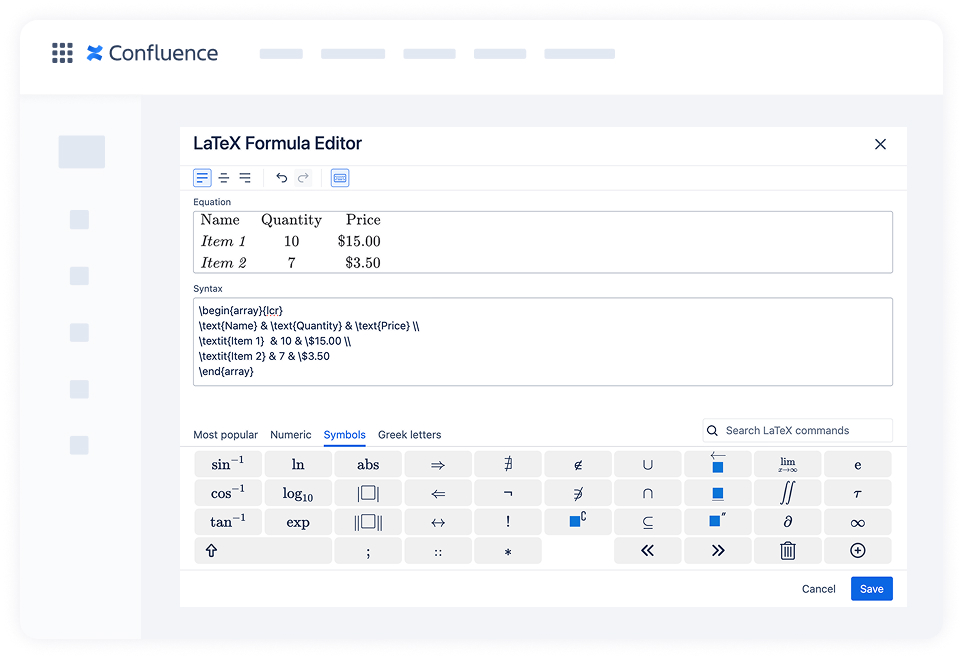Click the Confluence logo
Viewport: 963px width, 659px height.
coord(152,53)
